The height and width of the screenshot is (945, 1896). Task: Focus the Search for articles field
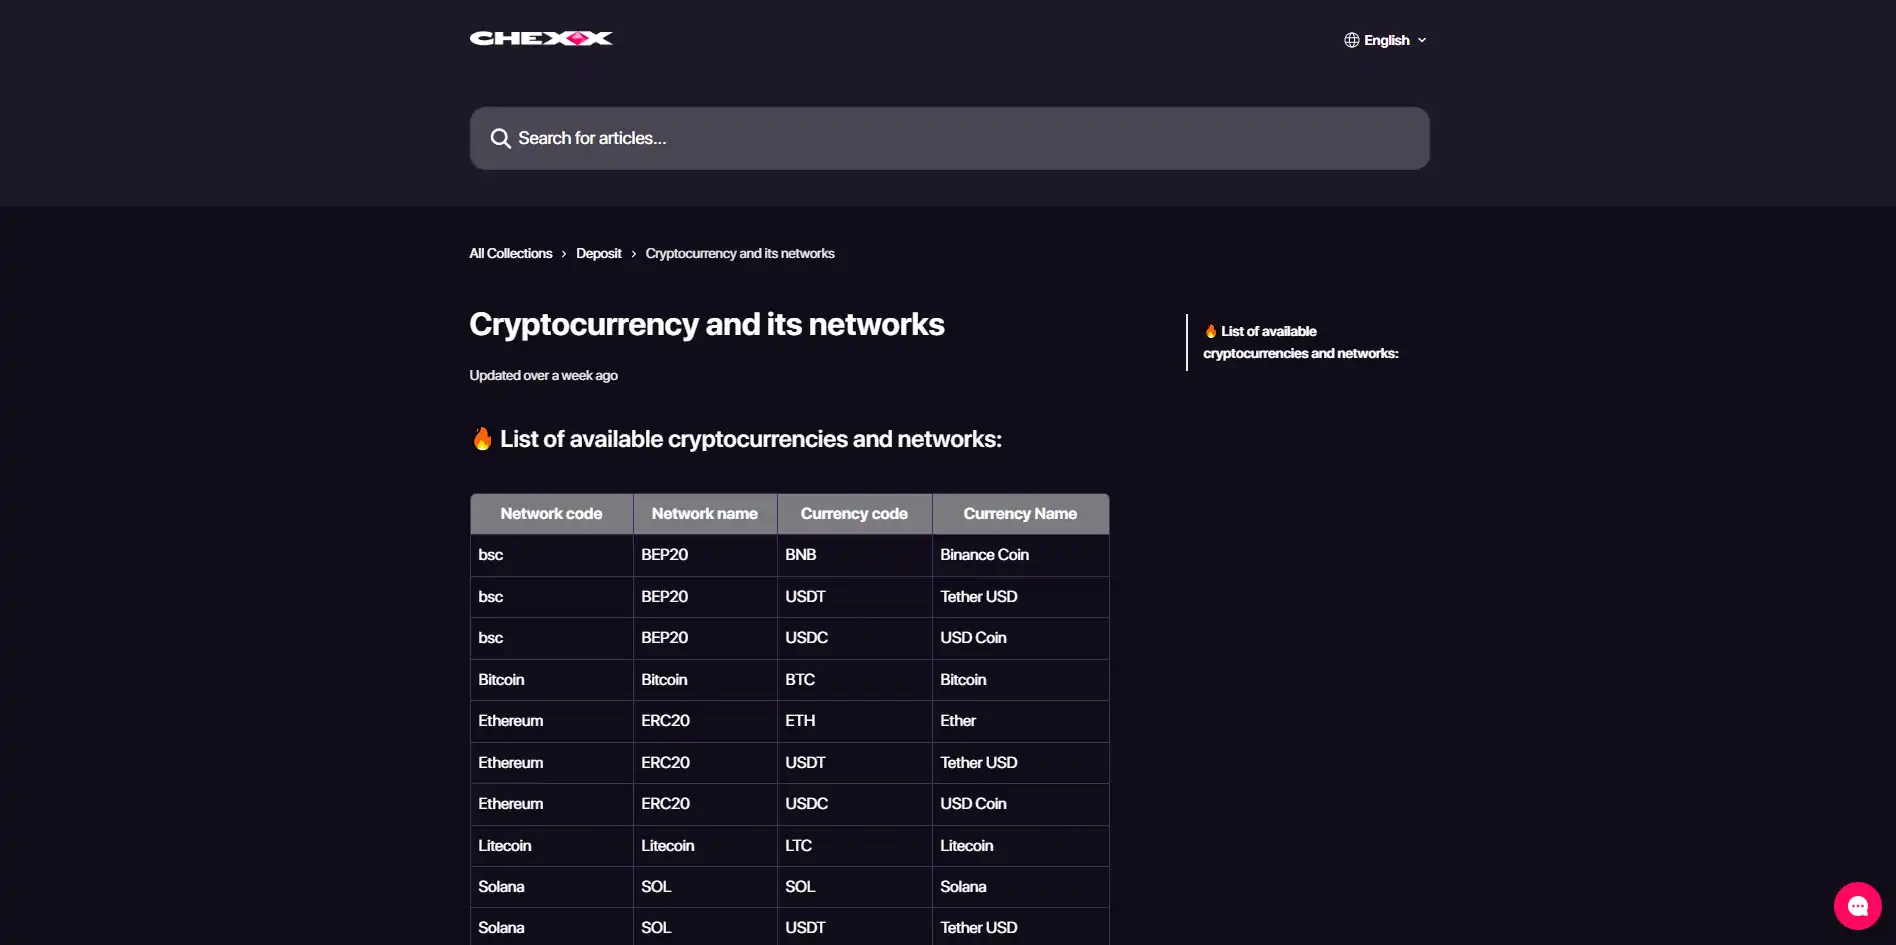pos(949,138)
